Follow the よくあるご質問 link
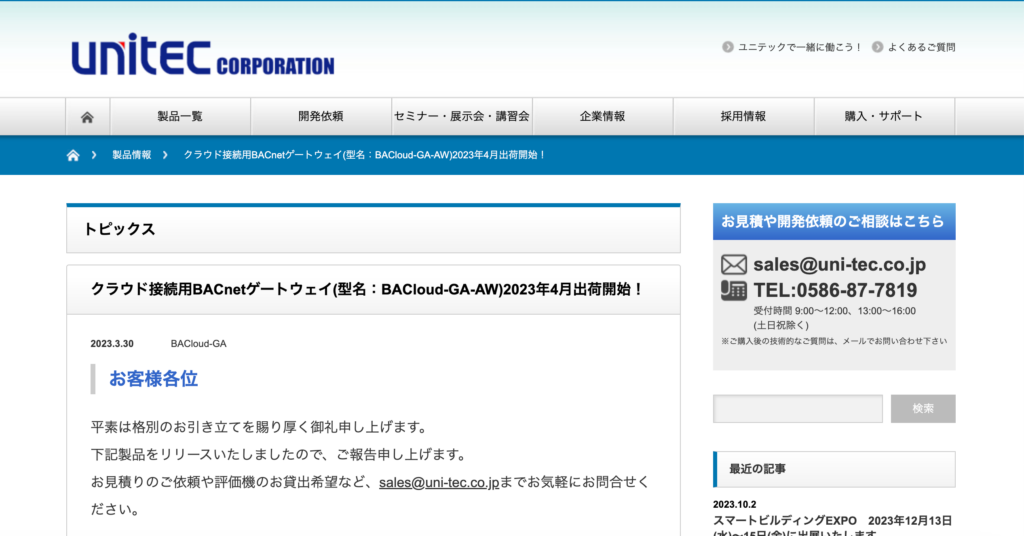 (921, 47)
